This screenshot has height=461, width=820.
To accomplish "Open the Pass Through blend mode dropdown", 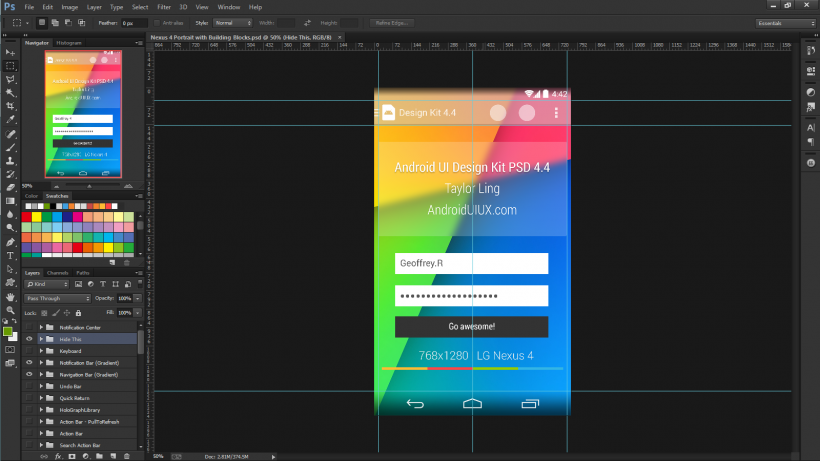I will (58, 298).
